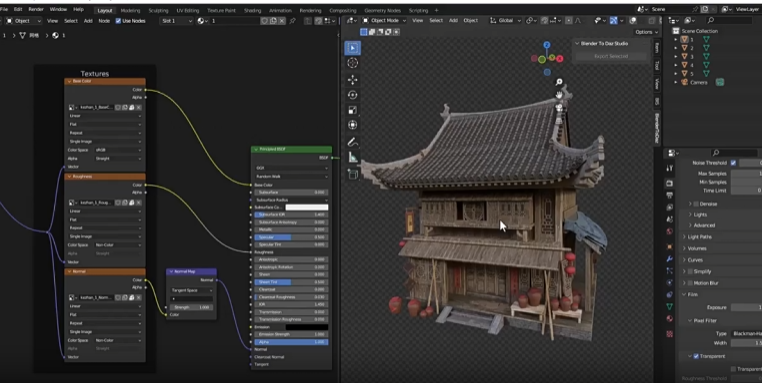This screenshot has height=383, width=762.
Task: Switch to the Shading workspace tab
Action: click(252, 10)
